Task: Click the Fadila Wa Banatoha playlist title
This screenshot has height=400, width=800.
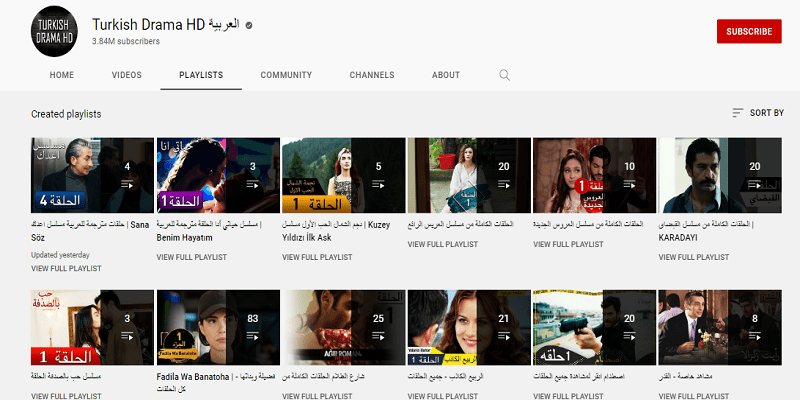Action: (x=216, y=383)
